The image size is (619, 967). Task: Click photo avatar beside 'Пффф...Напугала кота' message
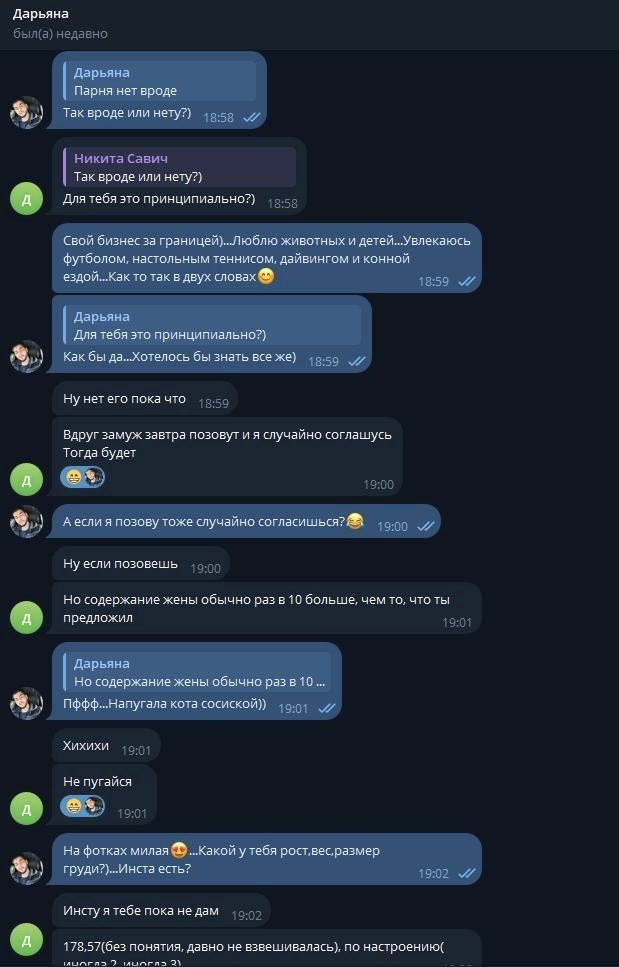tap(26, 703)
